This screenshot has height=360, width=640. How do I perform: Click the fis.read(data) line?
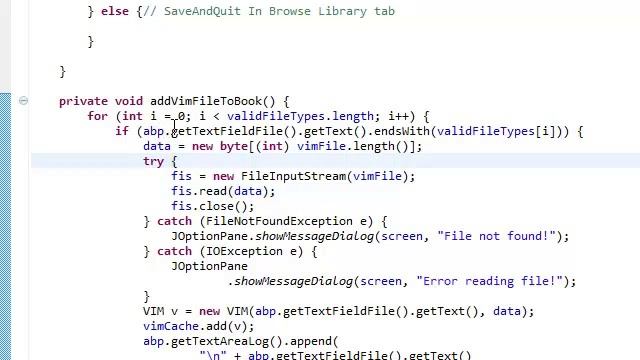[x=223, y=191]
